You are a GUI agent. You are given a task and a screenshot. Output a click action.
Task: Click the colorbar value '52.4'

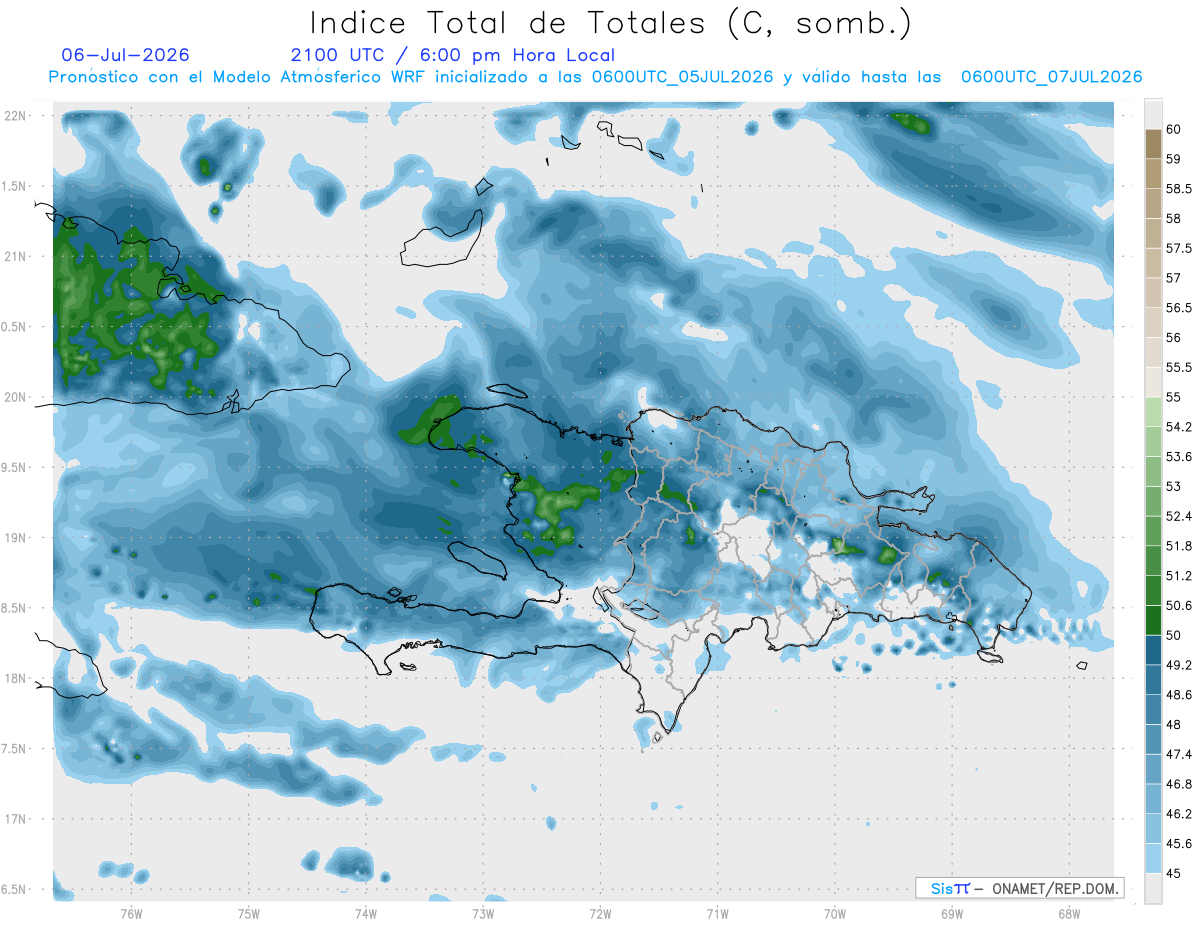[x=1179, y=516]
